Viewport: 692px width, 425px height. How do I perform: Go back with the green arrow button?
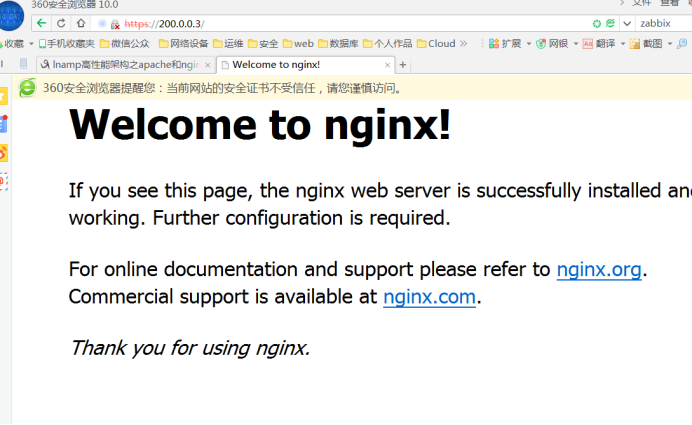41,23
